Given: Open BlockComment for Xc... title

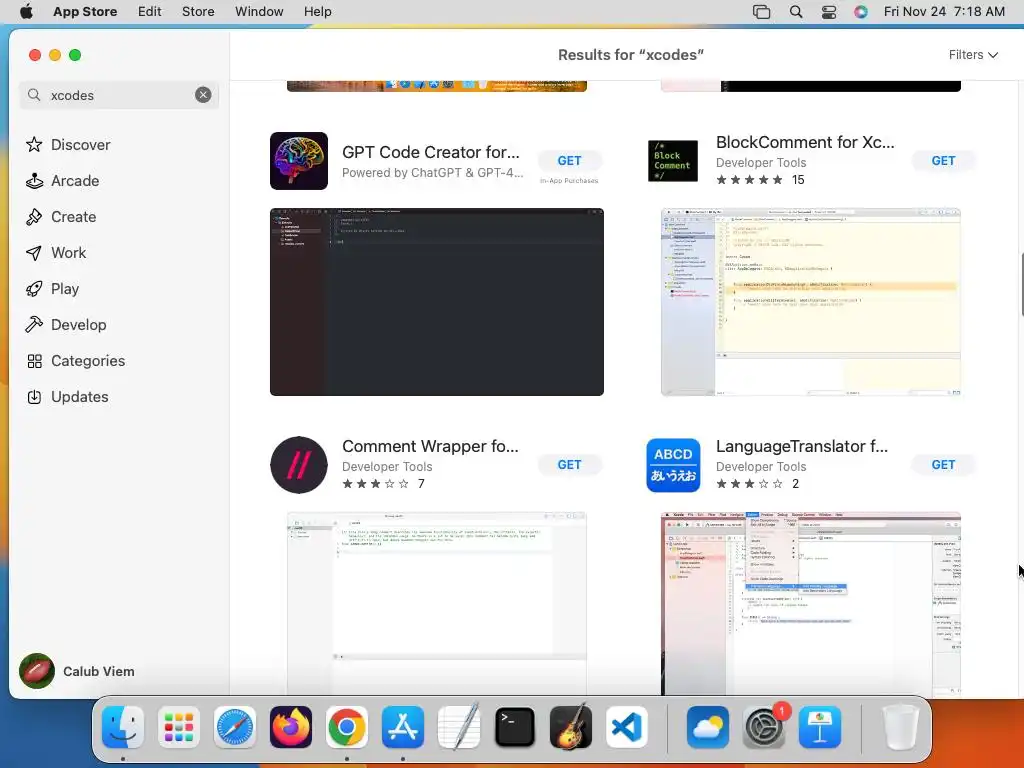Looking at the screenshot, I should 805,142.
